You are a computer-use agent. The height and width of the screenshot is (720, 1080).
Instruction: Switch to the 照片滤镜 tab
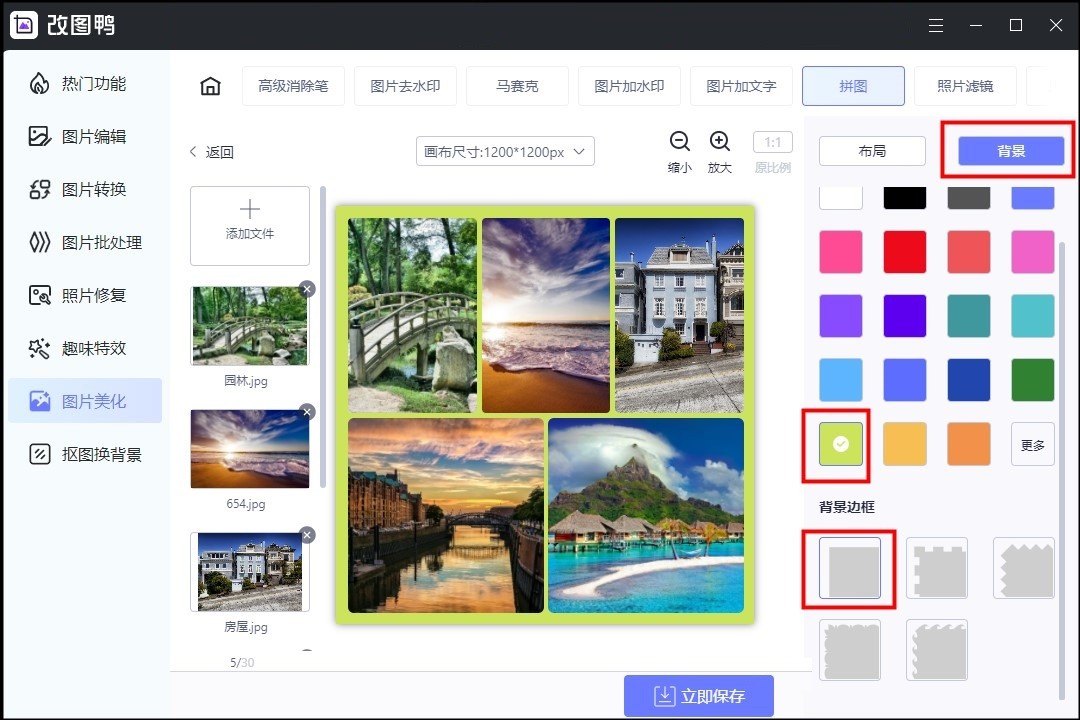point(966,86)
